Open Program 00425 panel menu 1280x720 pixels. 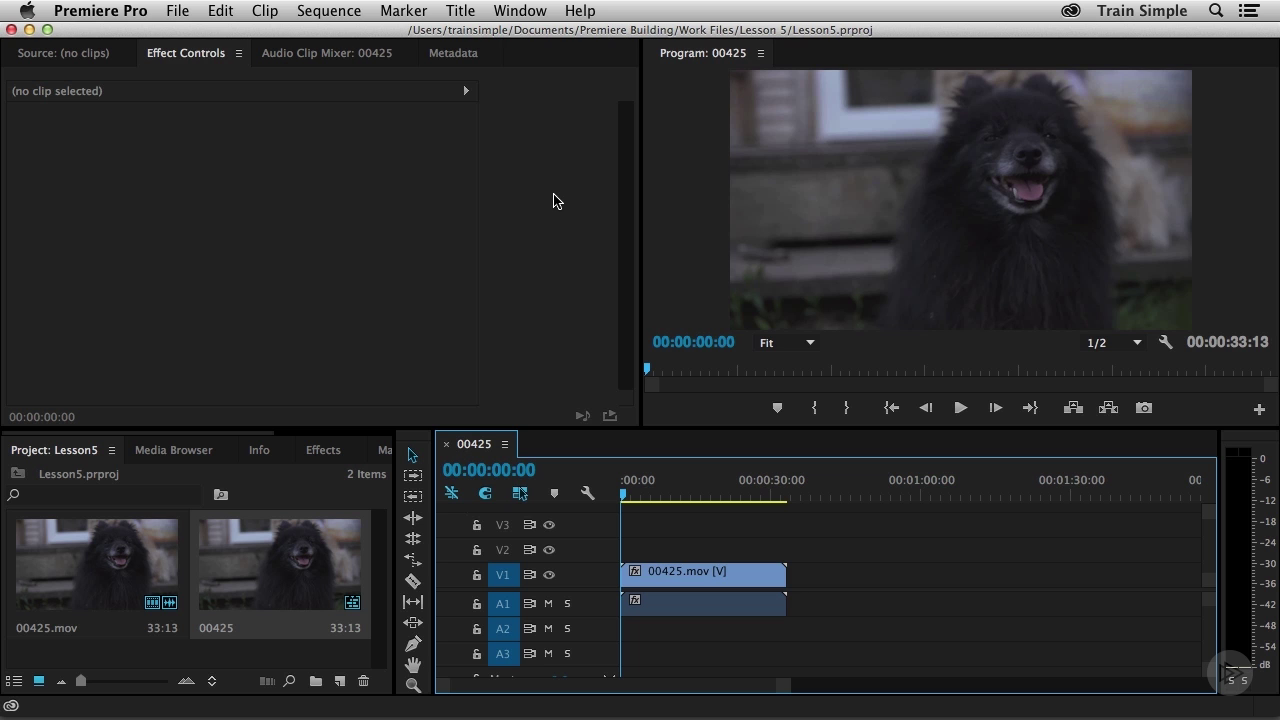(x=760, y=53)
